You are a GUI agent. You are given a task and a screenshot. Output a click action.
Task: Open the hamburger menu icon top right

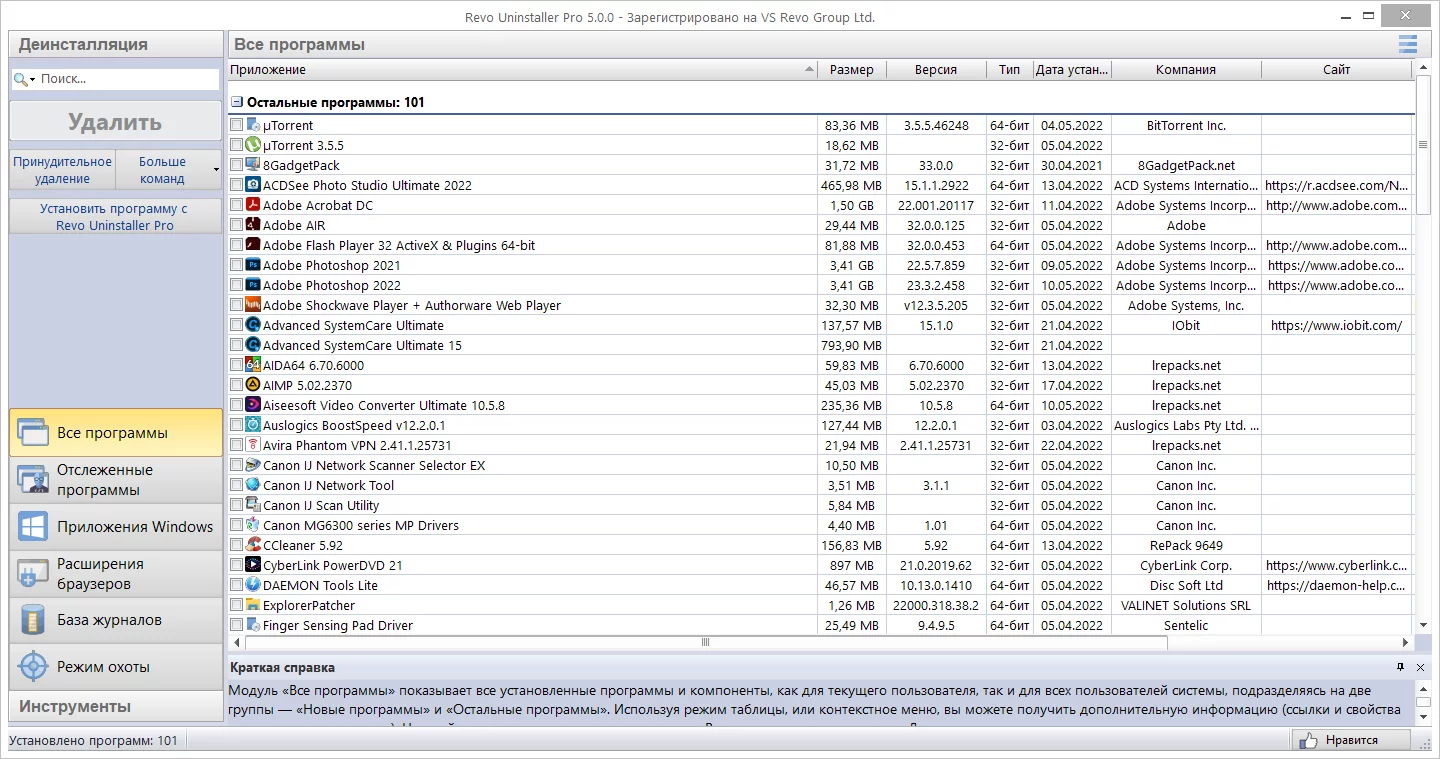tap(1408, 44)
